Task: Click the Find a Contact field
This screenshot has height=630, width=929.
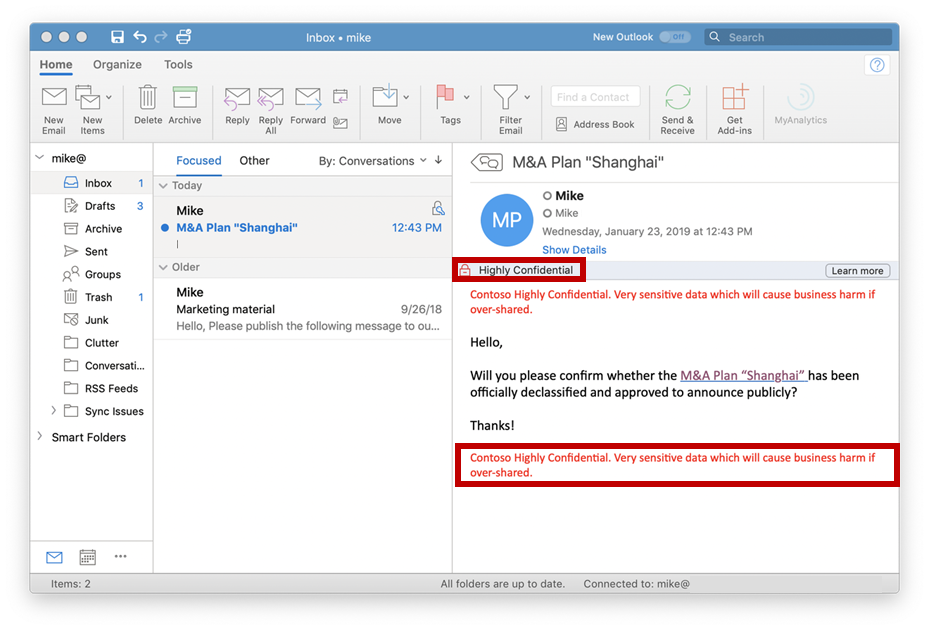Action: (595, 97)
